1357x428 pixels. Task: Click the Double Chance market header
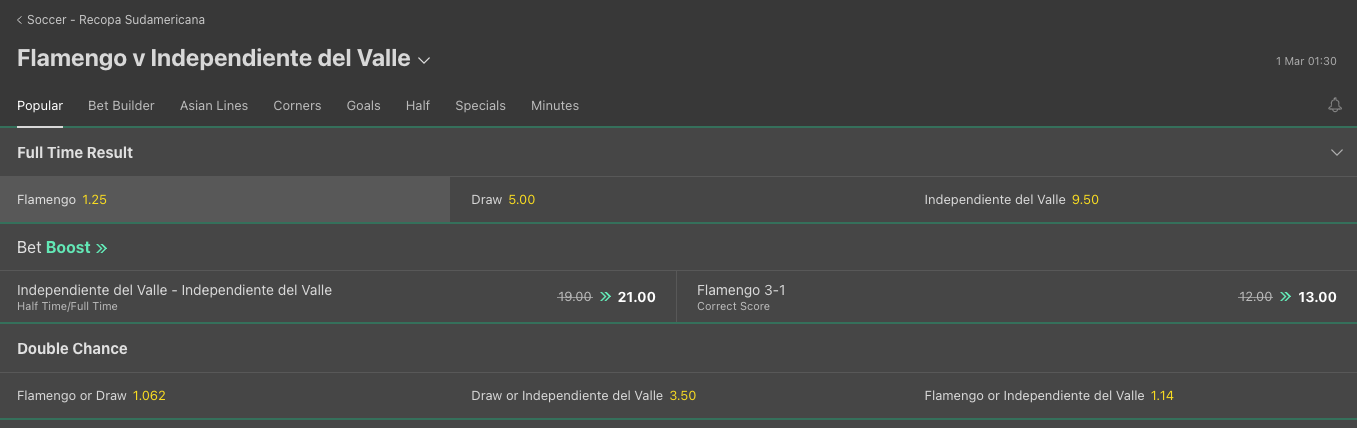pos(72,349)
